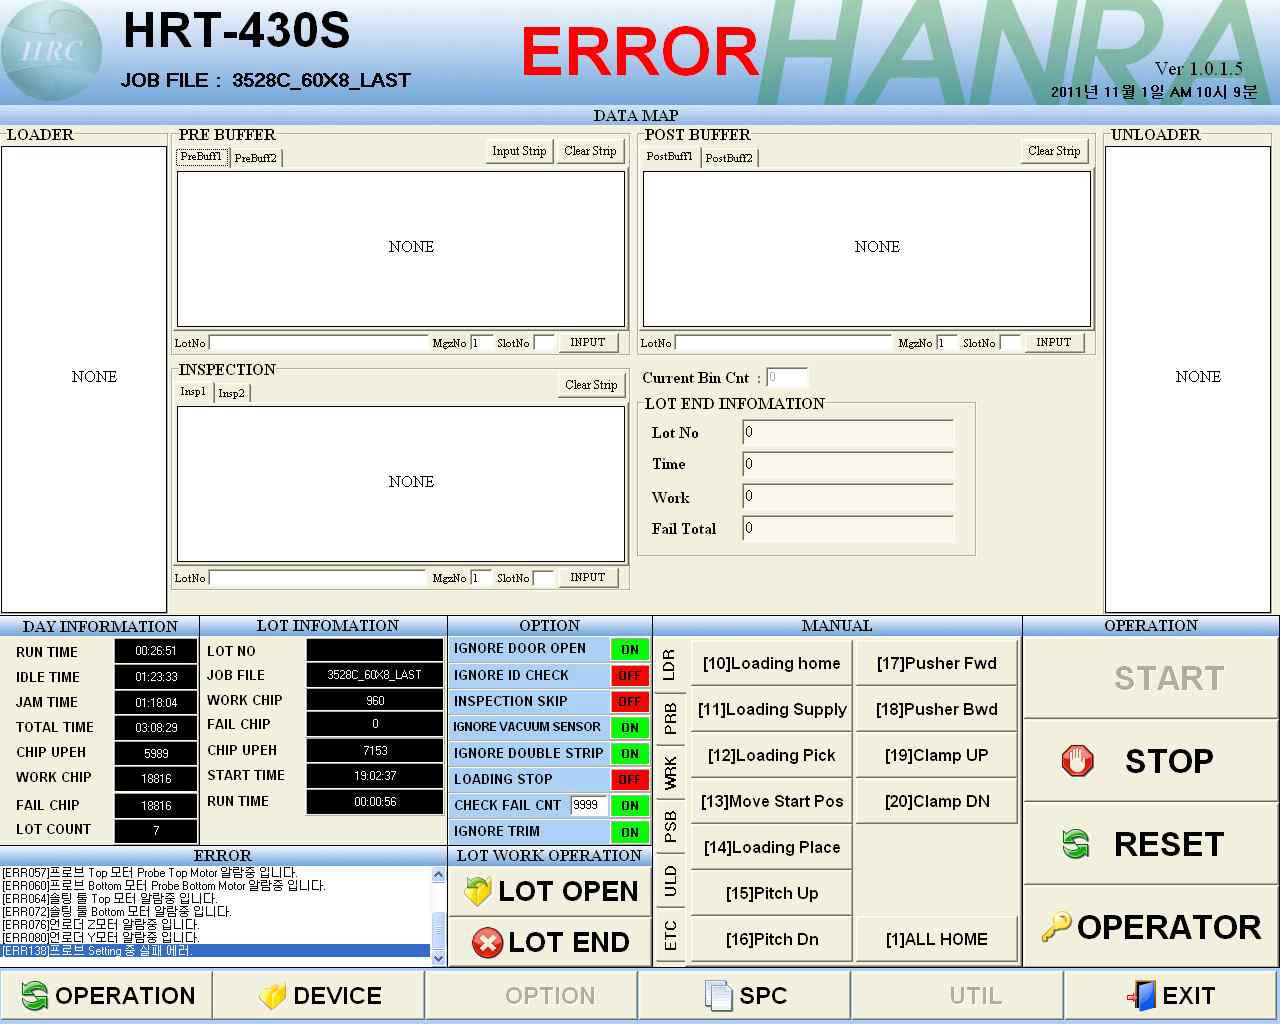Click the Pre Buffer LotNo input field
The width and height of the screenshot is (1280, 1024).
click(x=318, y=343)
